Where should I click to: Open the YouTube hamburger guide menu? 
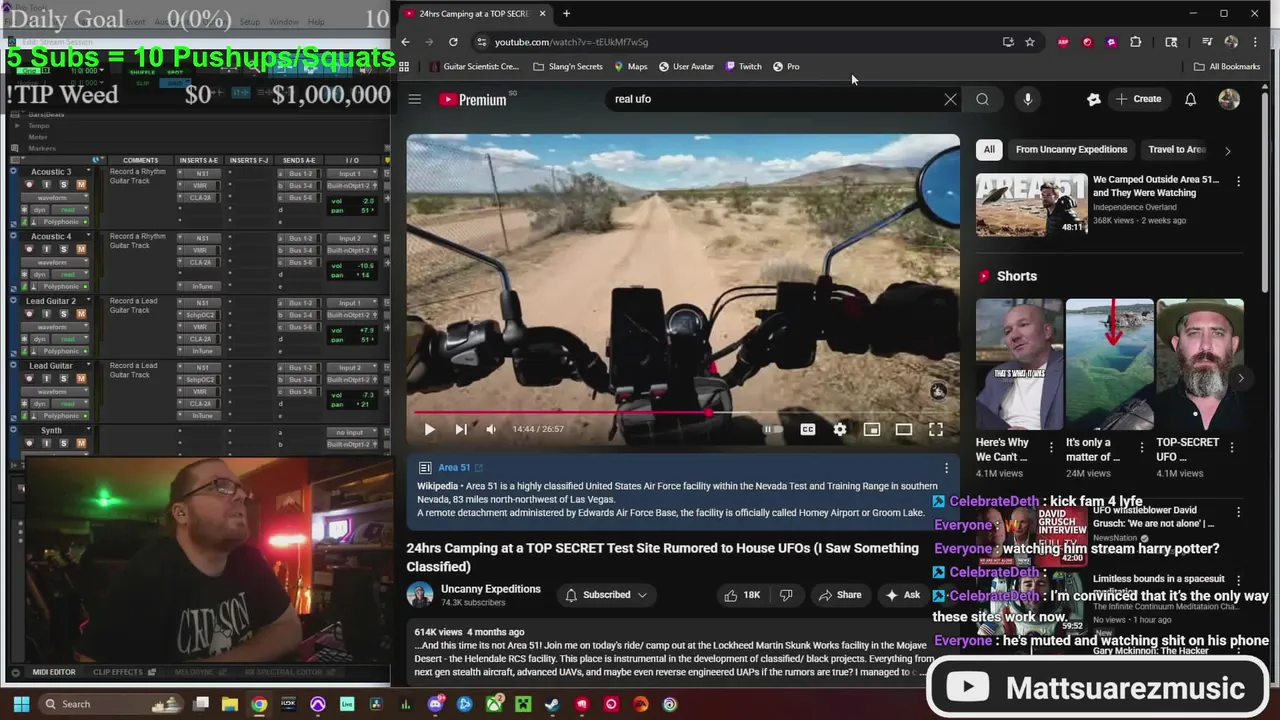415,99
